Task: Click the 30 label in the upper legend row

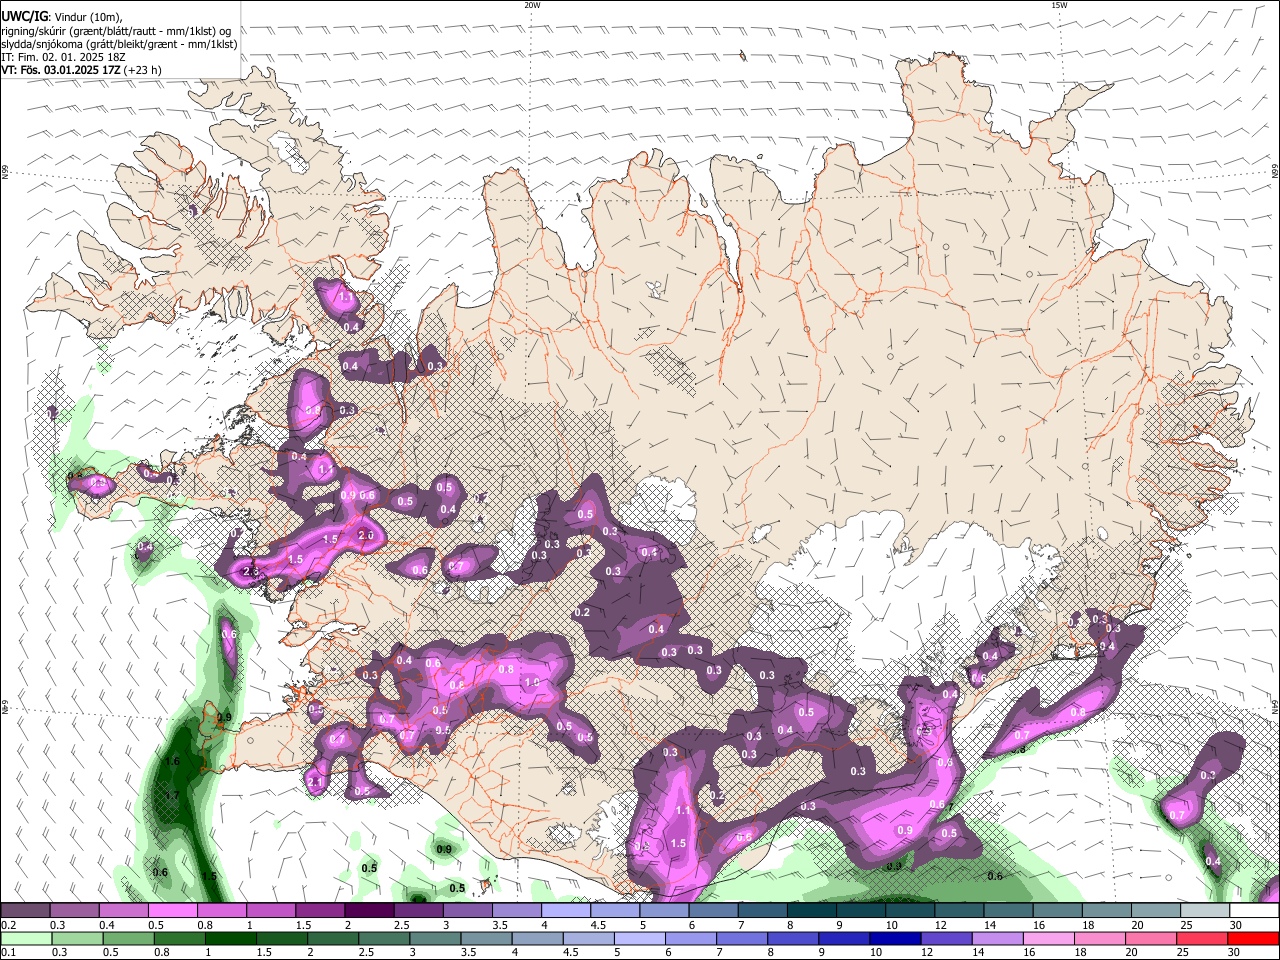Action: 1235,925
